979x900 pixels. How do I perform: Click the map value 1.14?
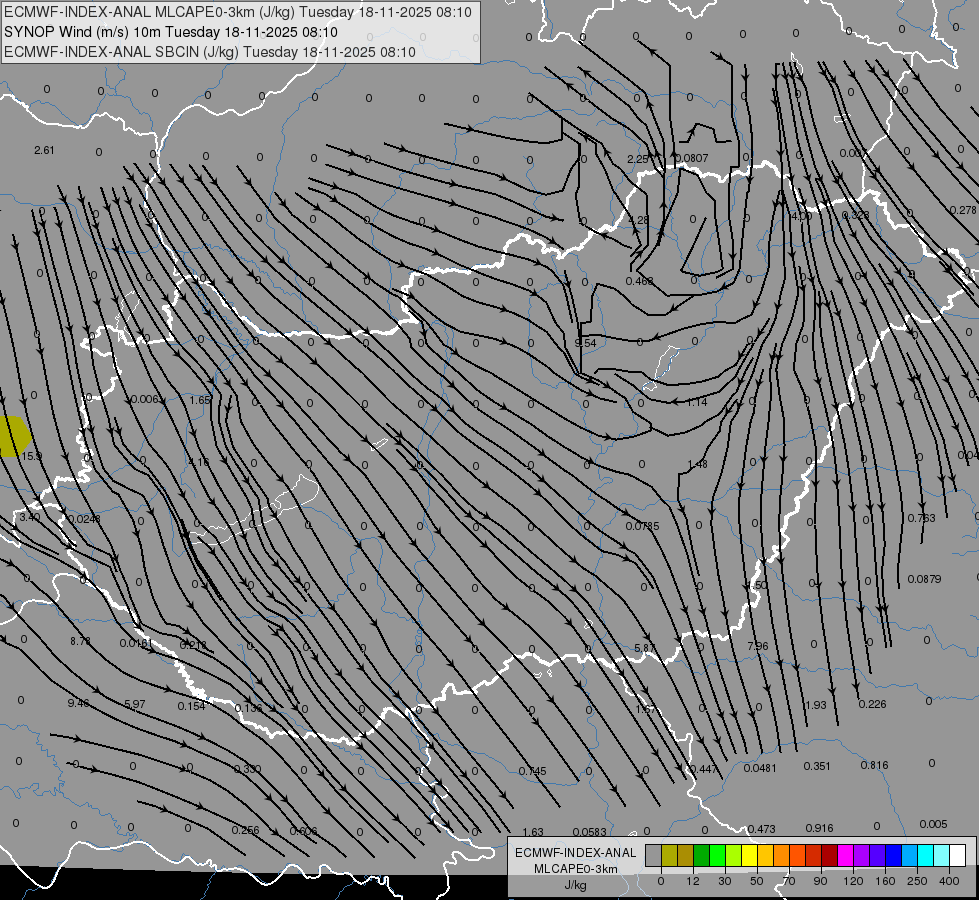coord(697,402)
